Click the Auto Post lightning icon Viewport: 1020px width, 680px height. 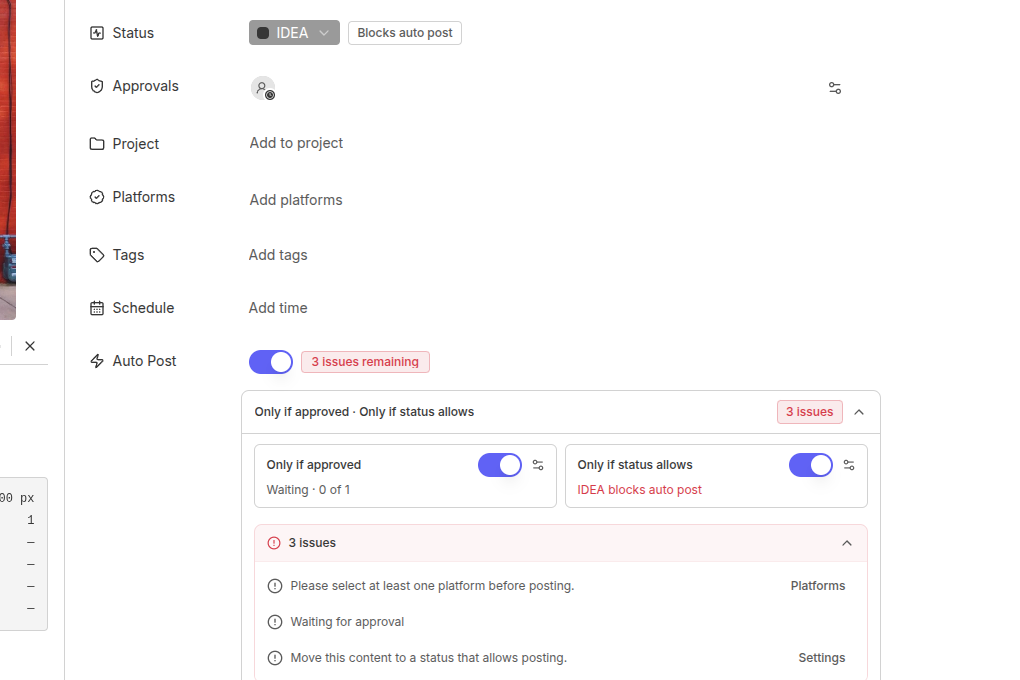click(x=97, y=361)
